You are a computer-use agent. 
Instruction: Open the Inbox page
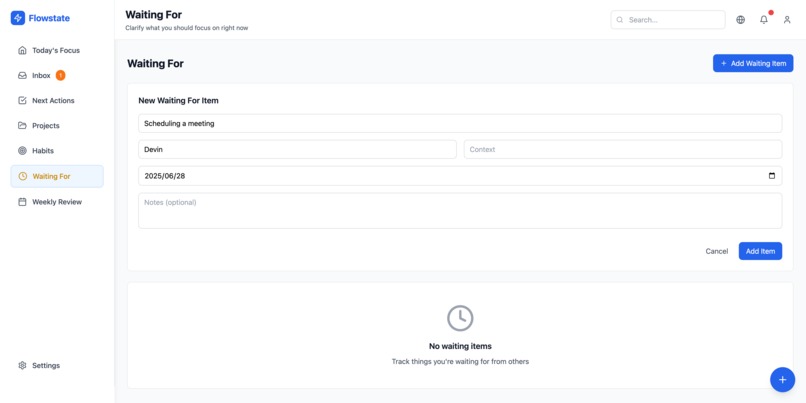click(57, 76)
